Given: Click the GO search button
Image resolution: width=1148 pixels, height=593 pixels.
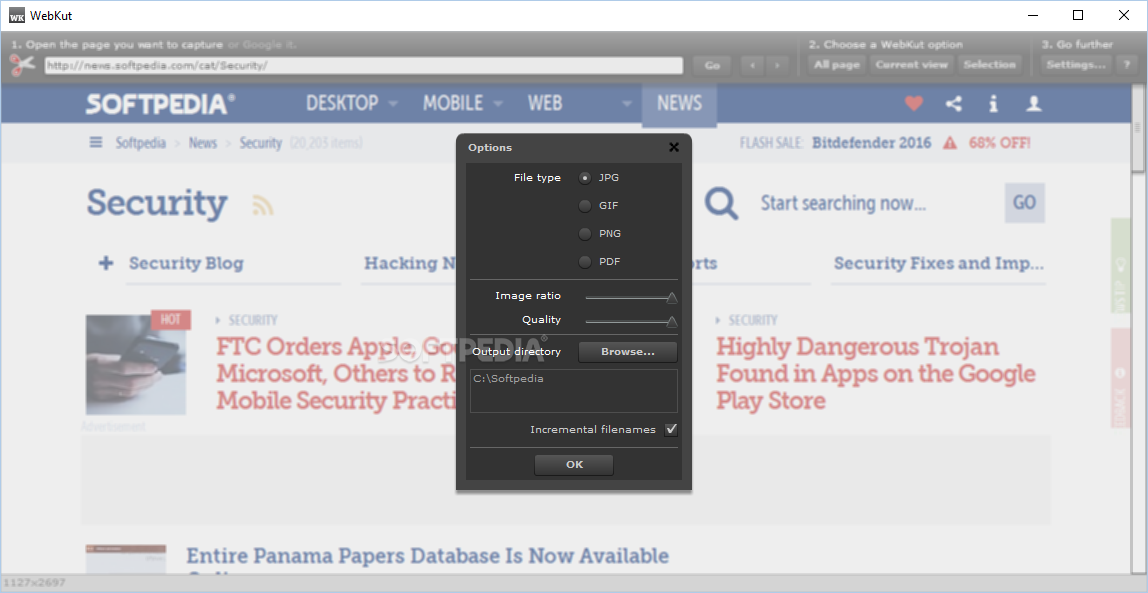Looking at the screenshot, I should [1024, 202].
